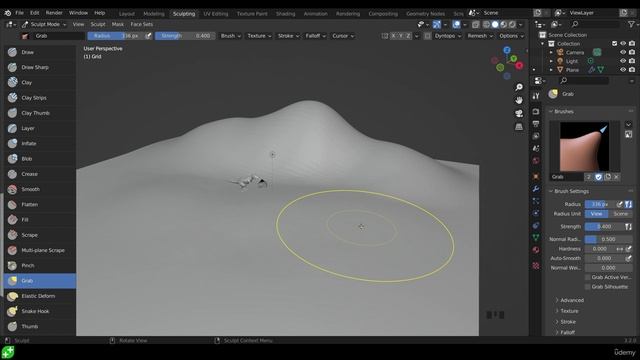
Task: Select the Draw brush tool
Action: (40, 52)
